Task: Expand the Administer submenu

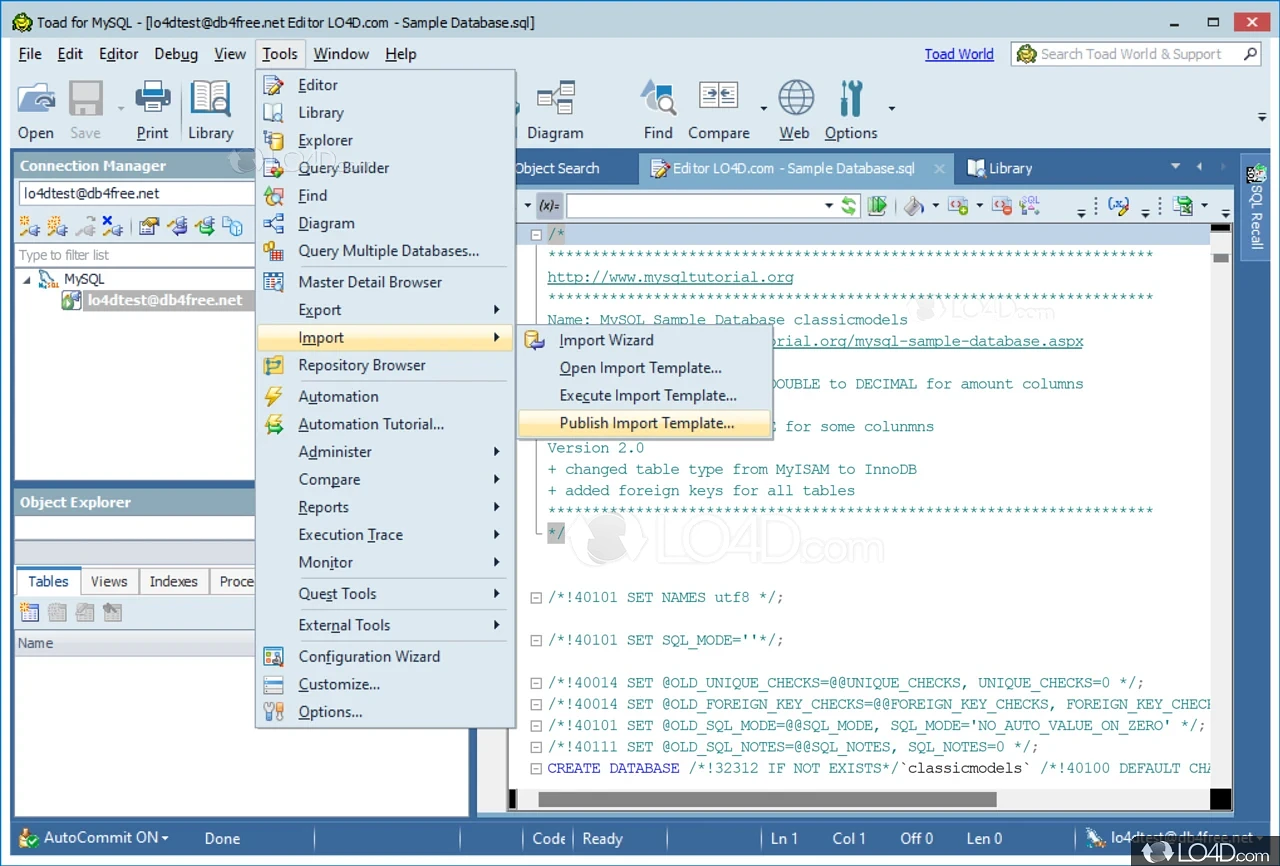Action: (386, 452)
